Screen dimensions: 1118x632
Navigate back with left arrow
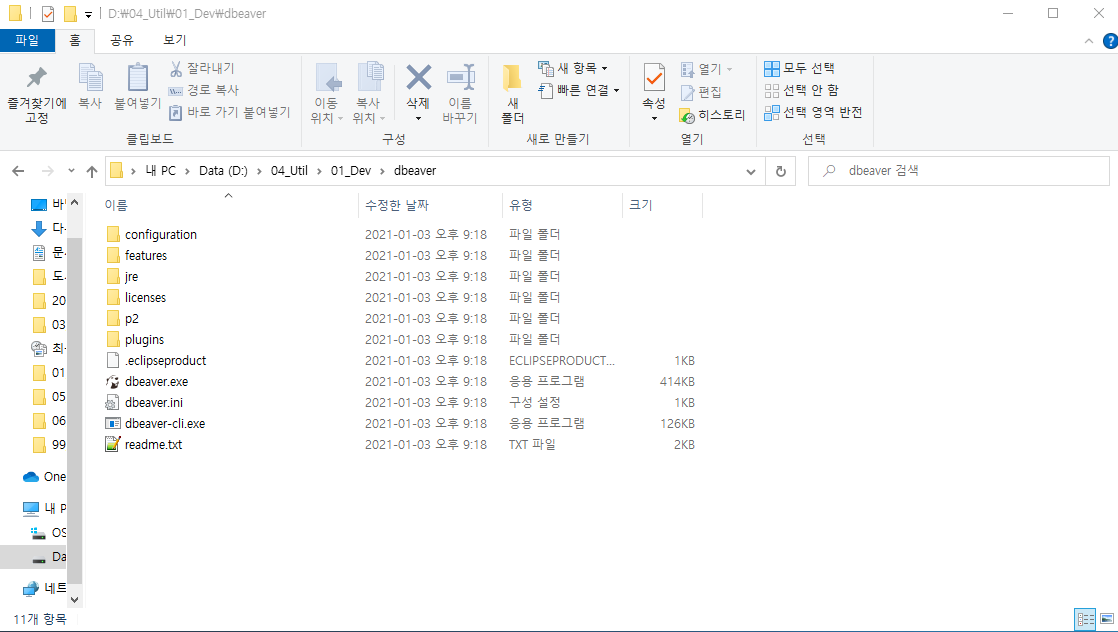coord(19,171)
